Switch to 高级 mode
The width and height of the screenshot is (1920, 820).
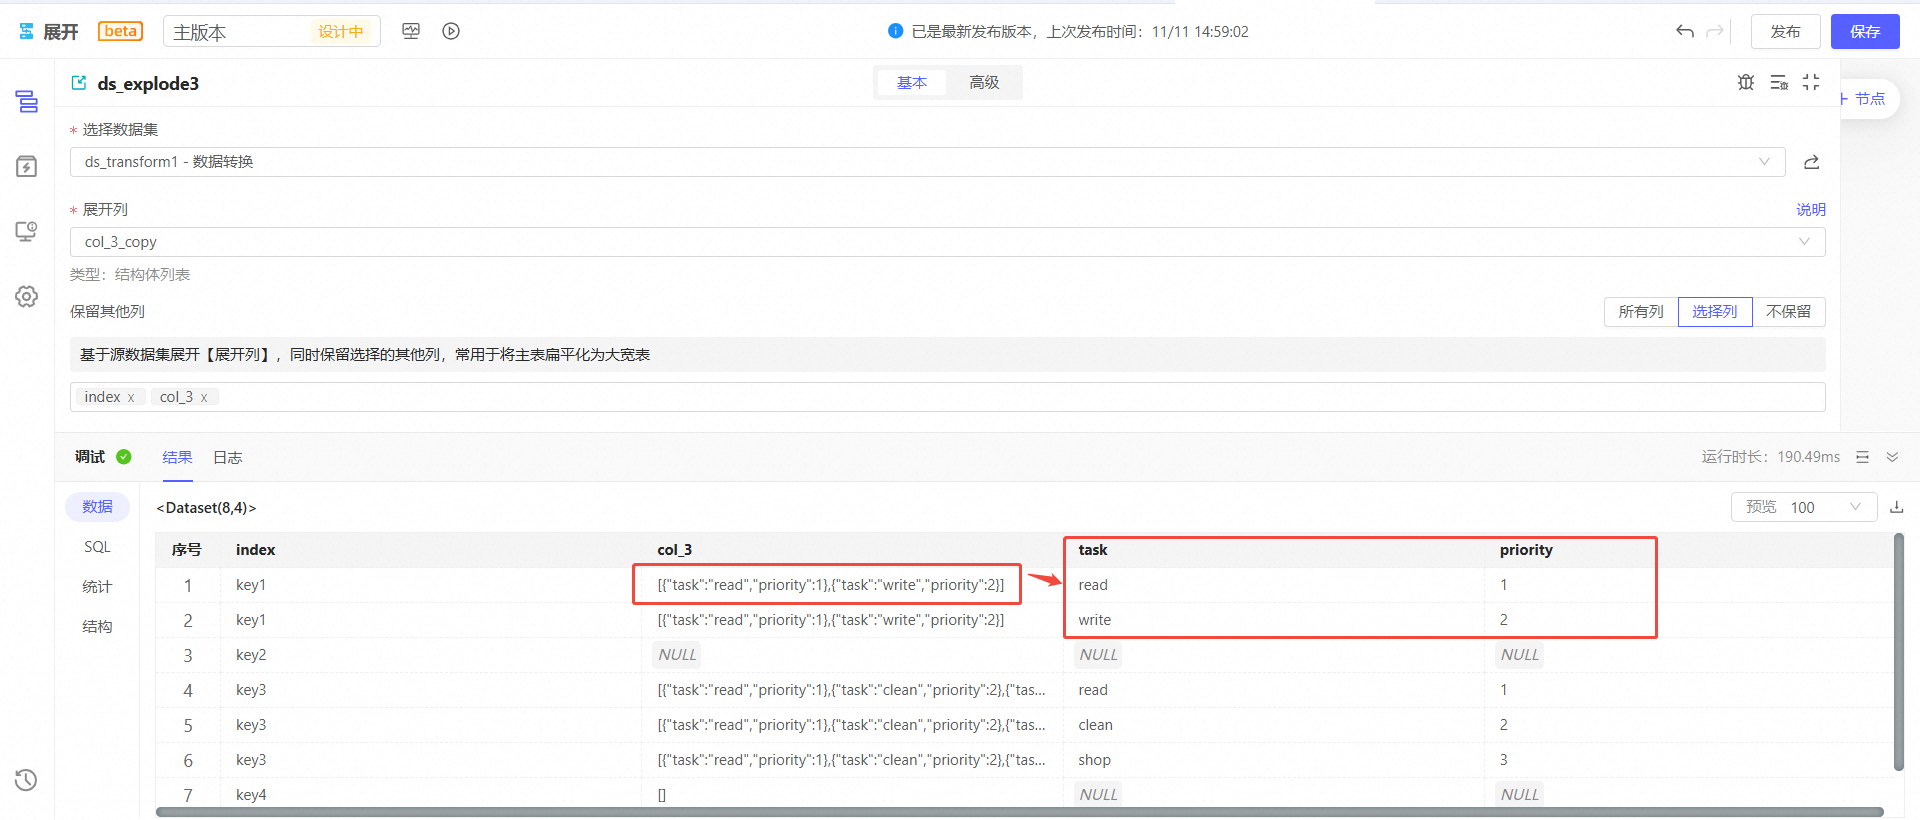coord(984,83)
